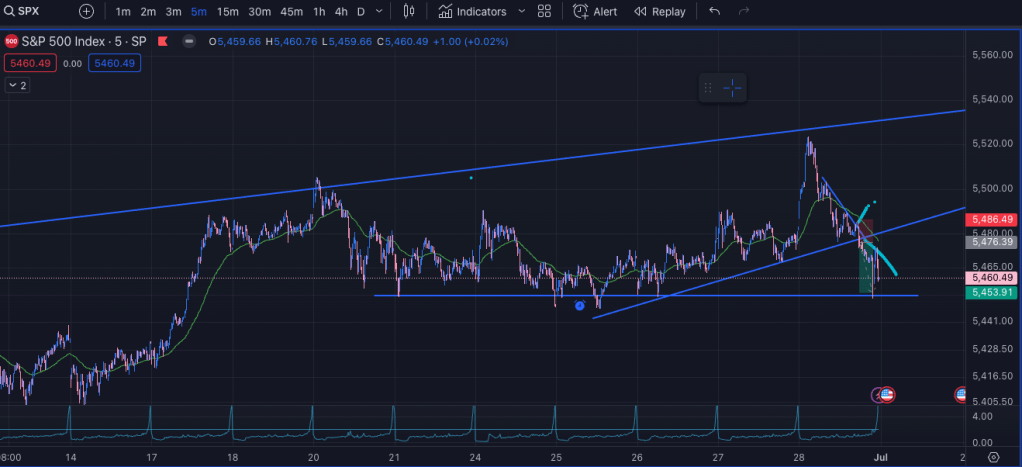Click the US flag economic event marker
Image resolution: width=1022 pixels, height=467 pixels.
886,395
